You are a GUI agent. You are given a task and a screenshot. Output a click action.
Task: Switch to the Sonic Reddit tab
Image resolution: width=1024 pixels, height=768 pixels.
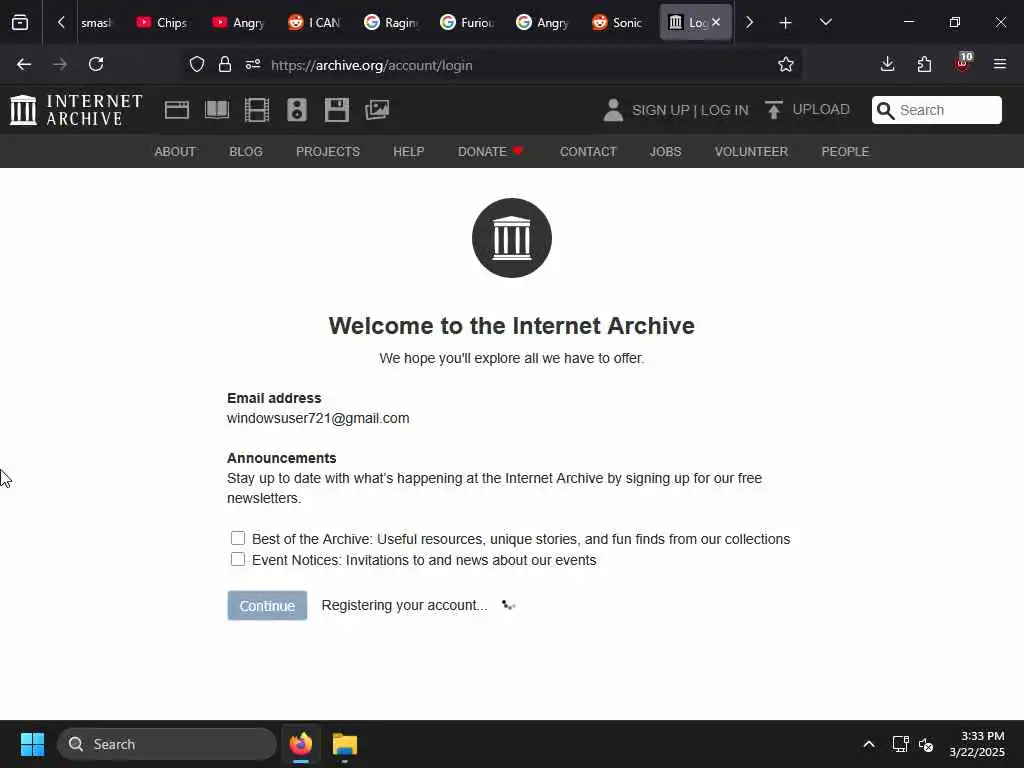pyautogui.click(x=617, y=22)
